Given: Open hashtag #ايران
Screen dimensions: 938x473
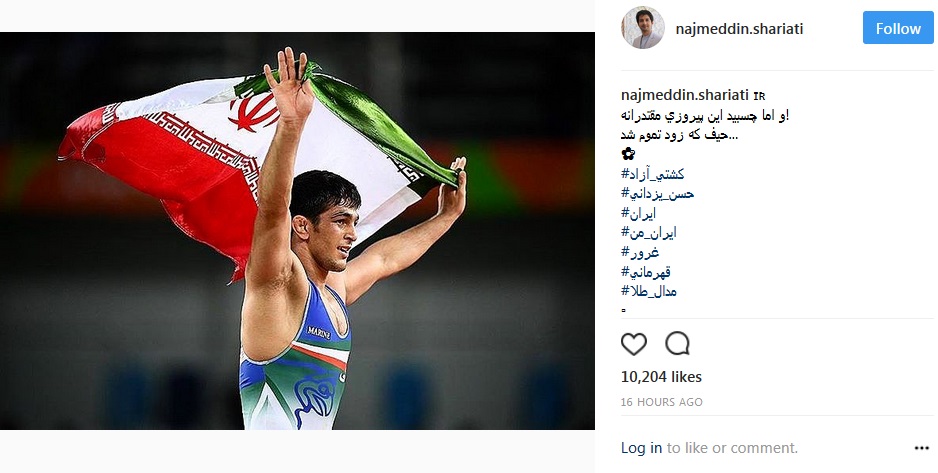Looking at the screenshot, I should pyautogui.click(x=638, y=213).
